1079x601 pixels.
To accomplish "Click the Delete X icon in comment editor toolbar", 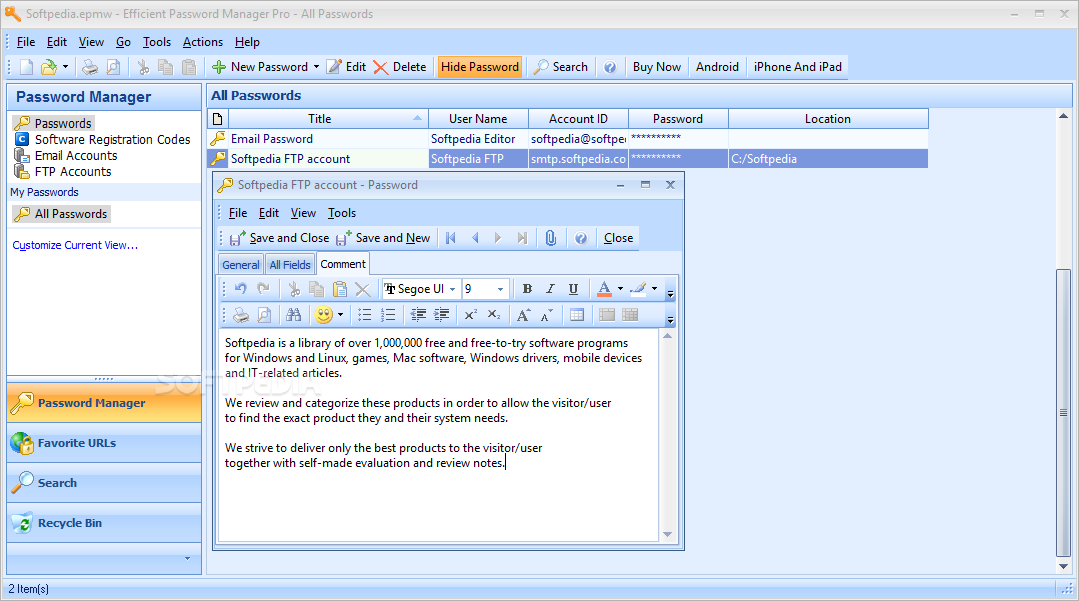I will pyautogui.click(x=363, y=289).
